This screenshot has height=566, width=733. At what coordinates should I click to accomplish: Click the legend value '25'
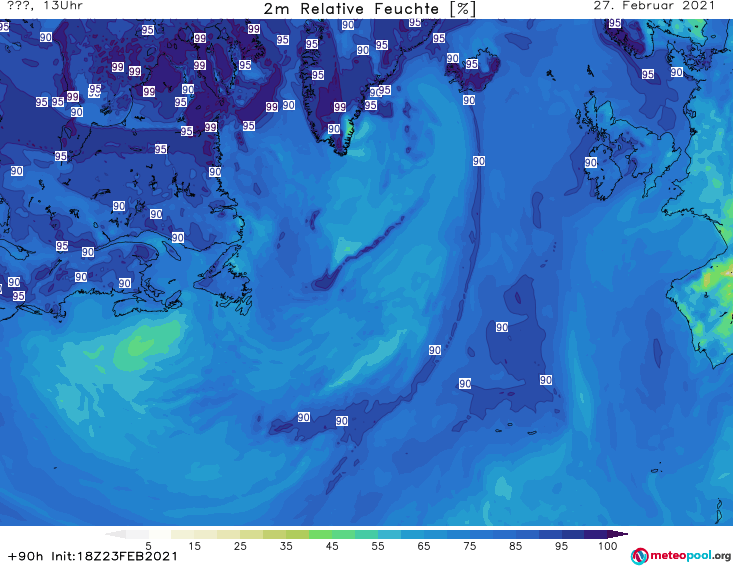240,546
